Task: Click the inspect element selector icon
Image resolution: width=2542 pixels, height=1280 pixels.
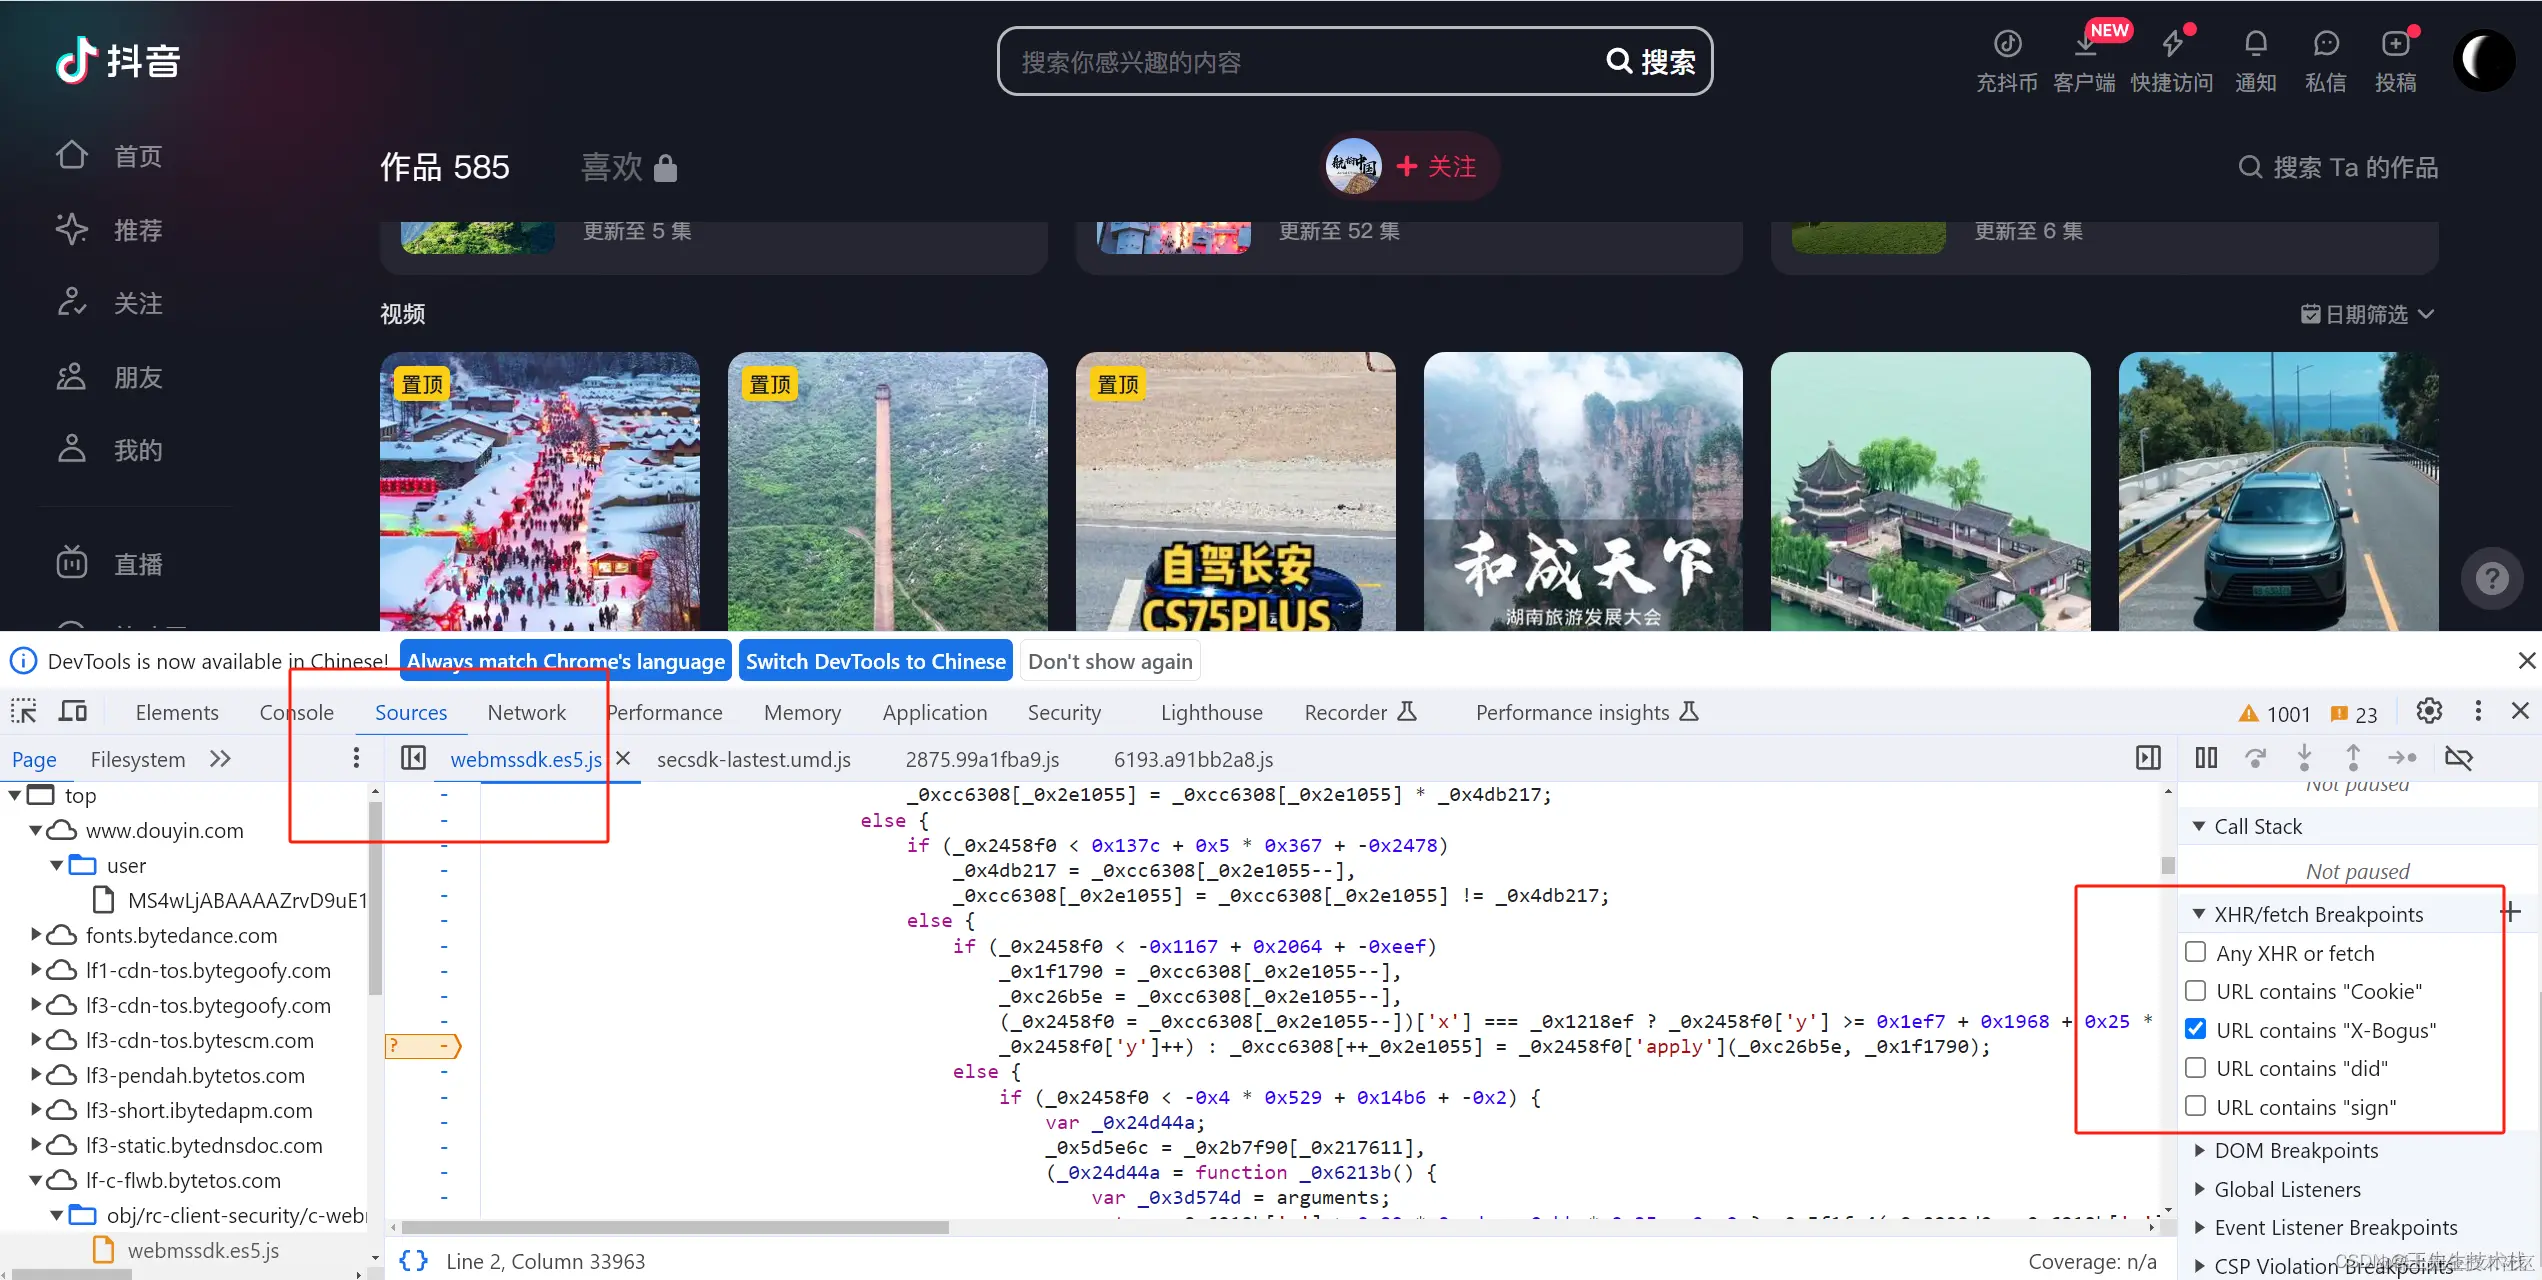Action: pos(24,712)
